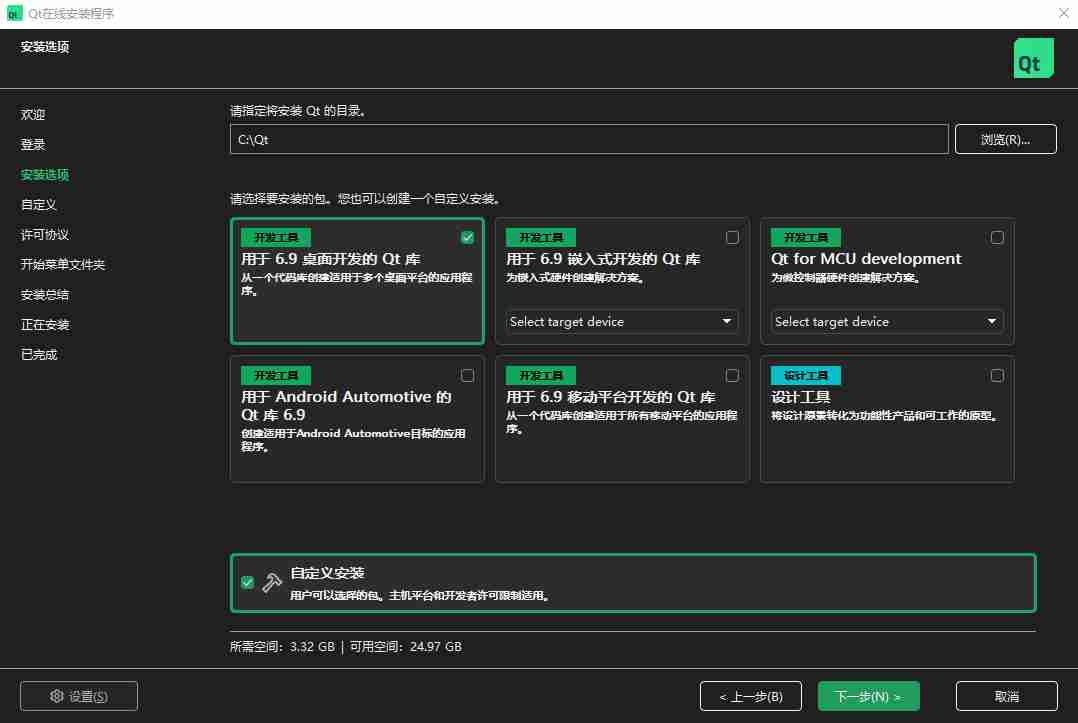Click the C:\Qt install directory field
This screenshot has height=723, width=1078.
point(588,140)
